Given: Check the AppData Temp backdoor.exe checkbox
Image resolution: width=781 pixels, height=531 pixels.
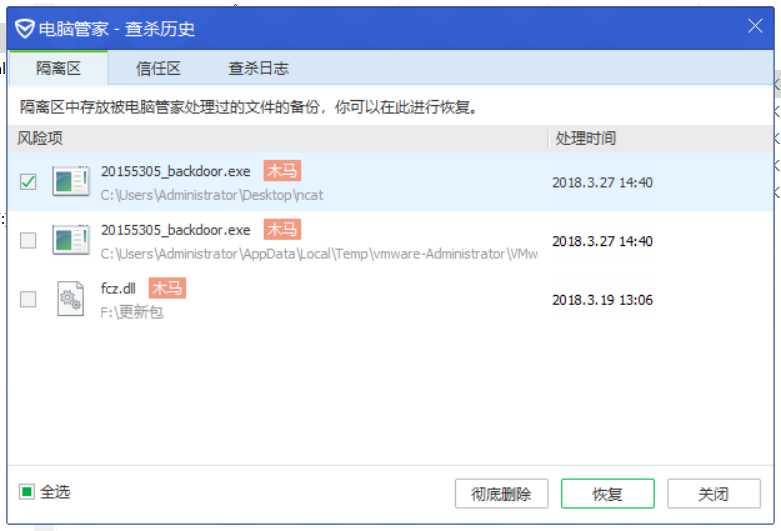Looking at the screenshot, I should (28, 240).
